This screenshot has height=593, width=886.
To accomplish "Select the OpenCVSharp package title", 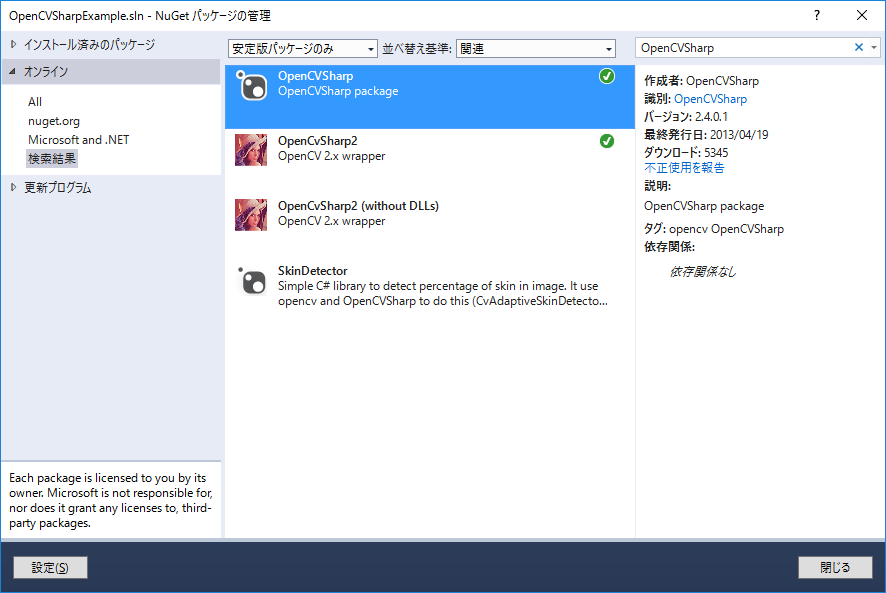I will point(315,76).
